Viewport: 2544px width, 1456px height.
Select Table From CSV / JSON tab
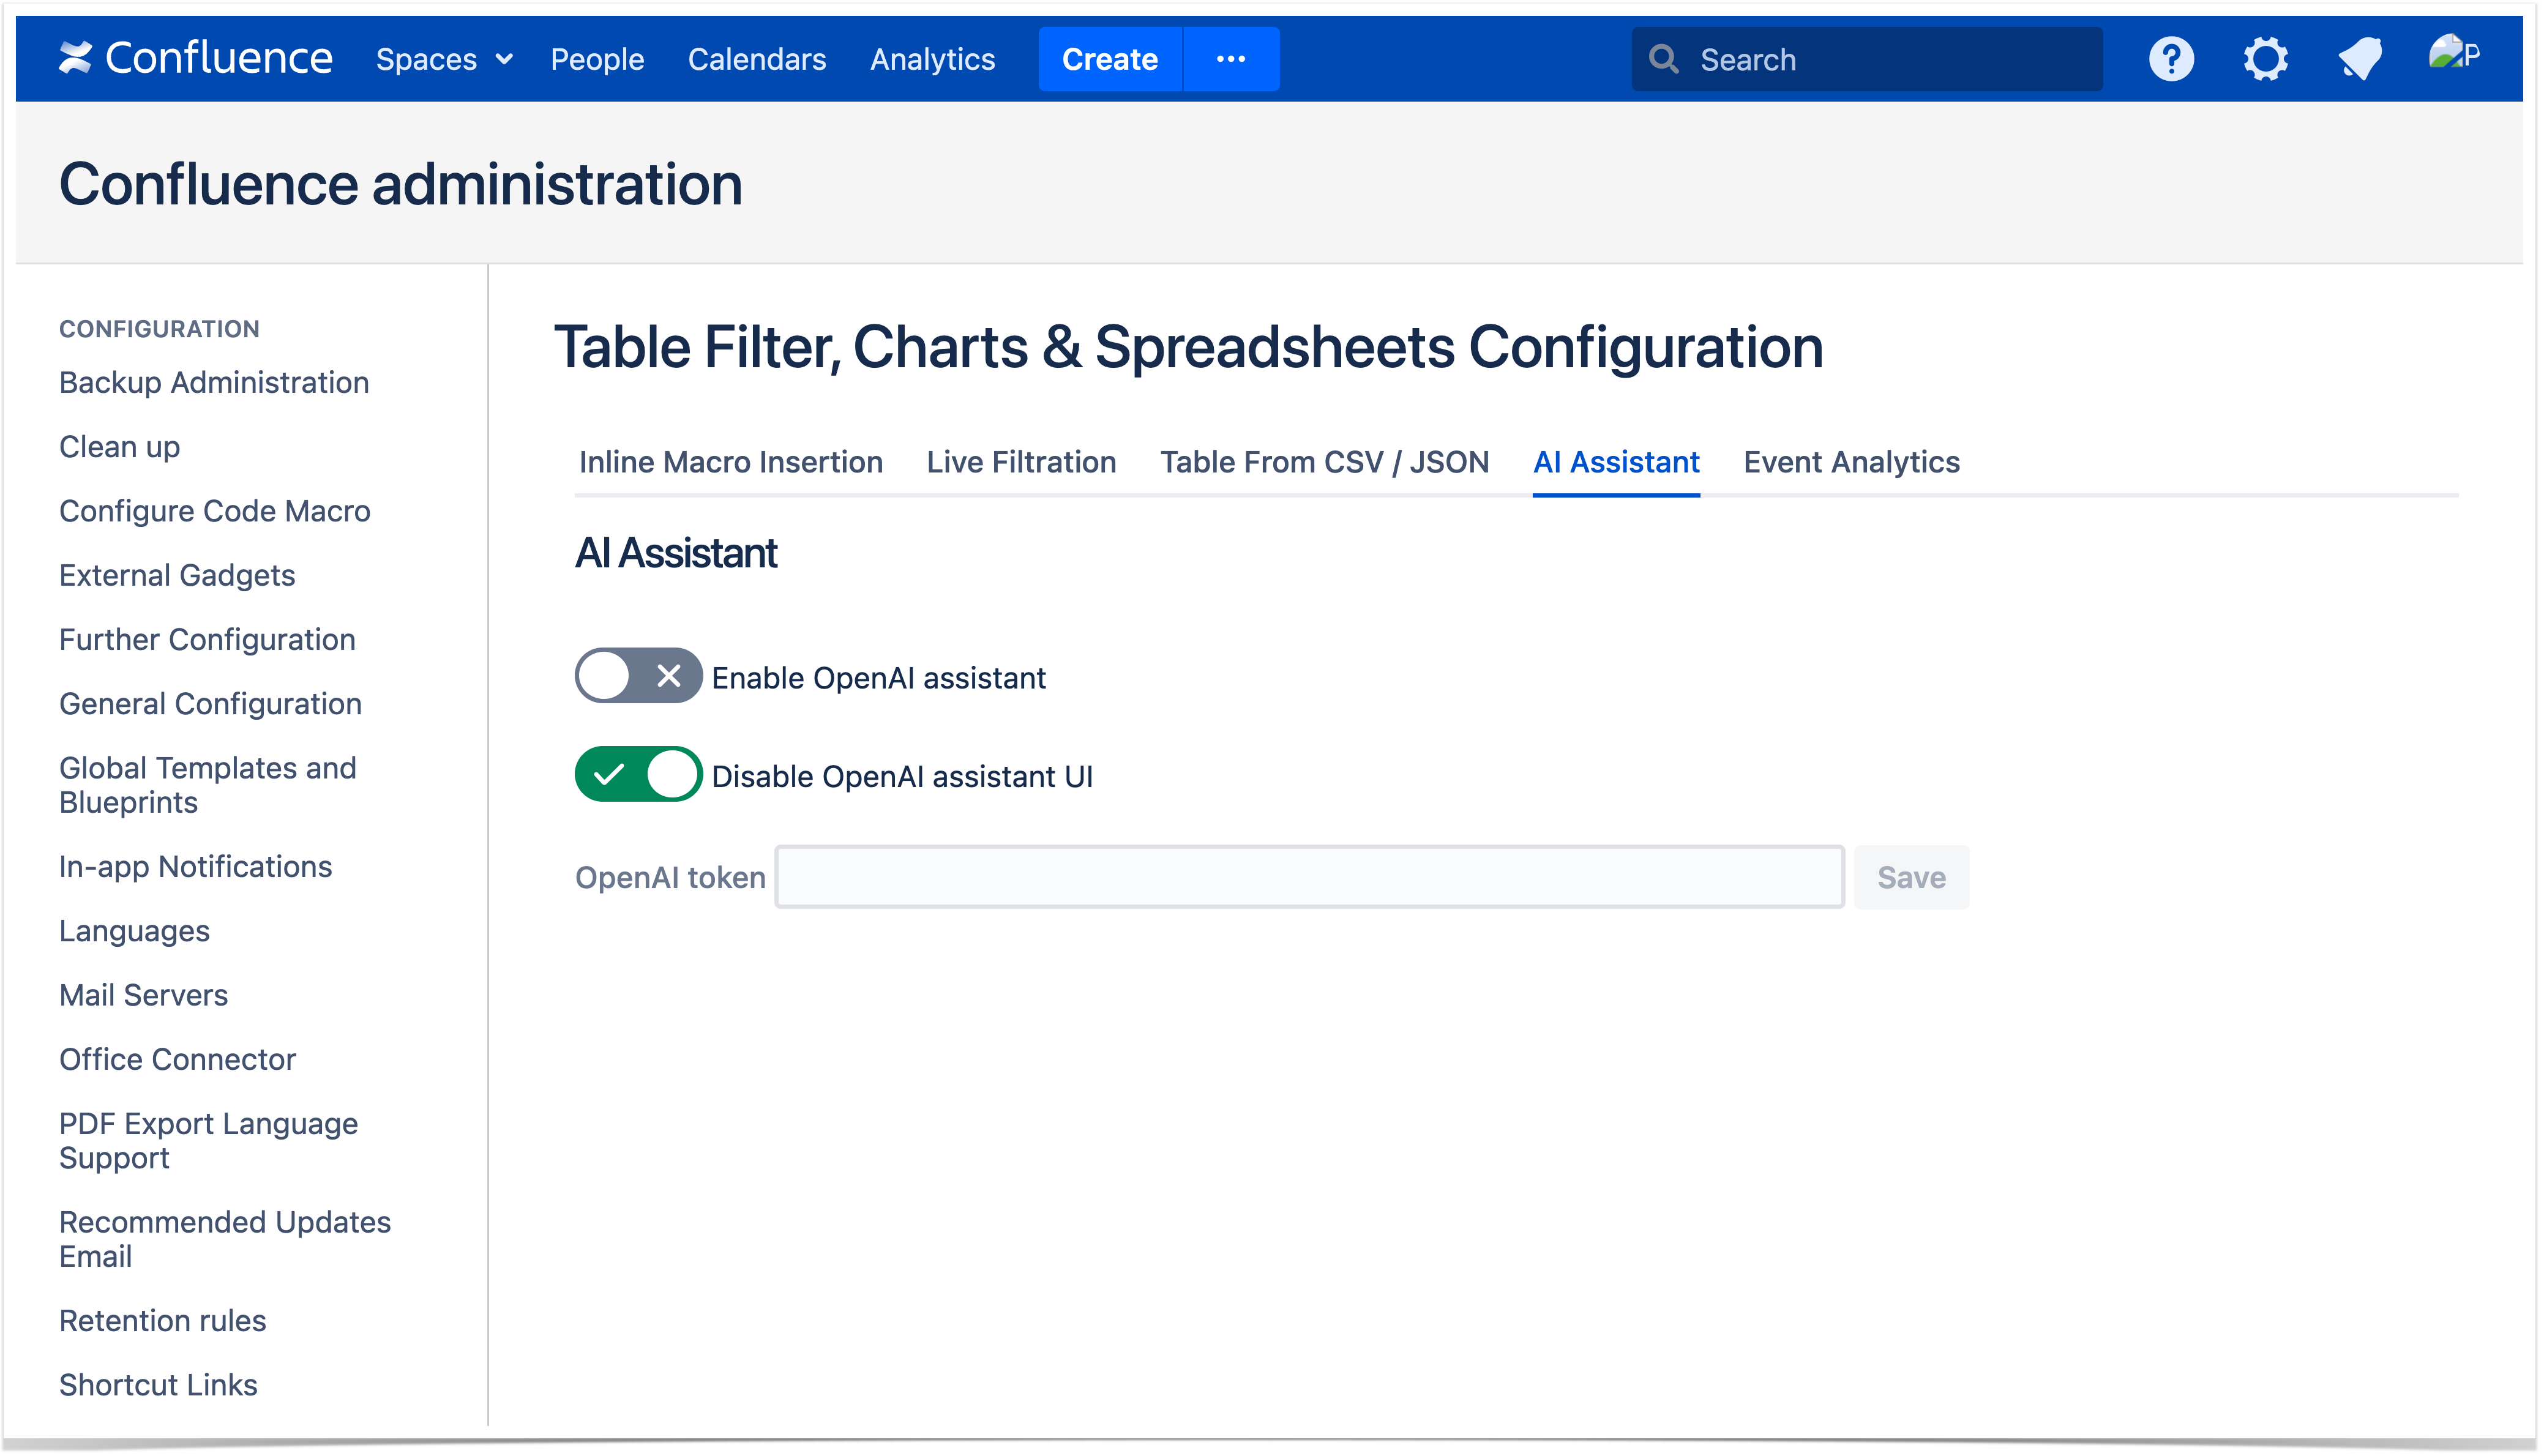pos(1324,462)
